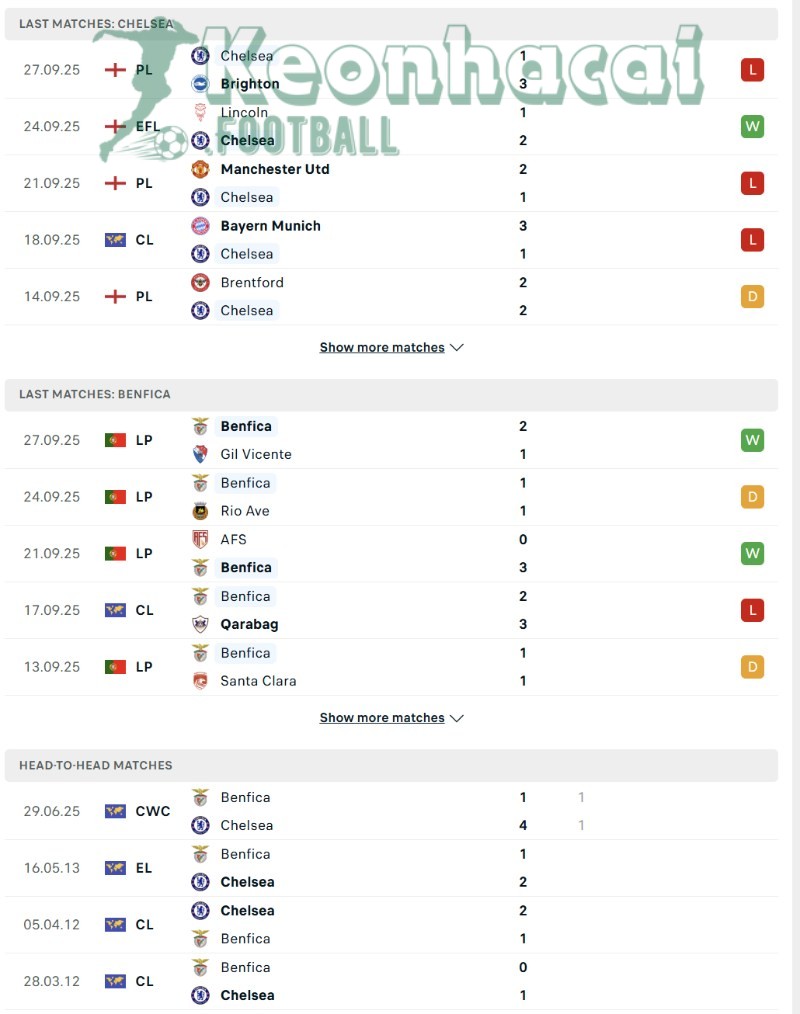The width and height of the screenshot is (800, 1014).
Task: Select the Last Matches: Benfica header
Action: tap(95, 394)
